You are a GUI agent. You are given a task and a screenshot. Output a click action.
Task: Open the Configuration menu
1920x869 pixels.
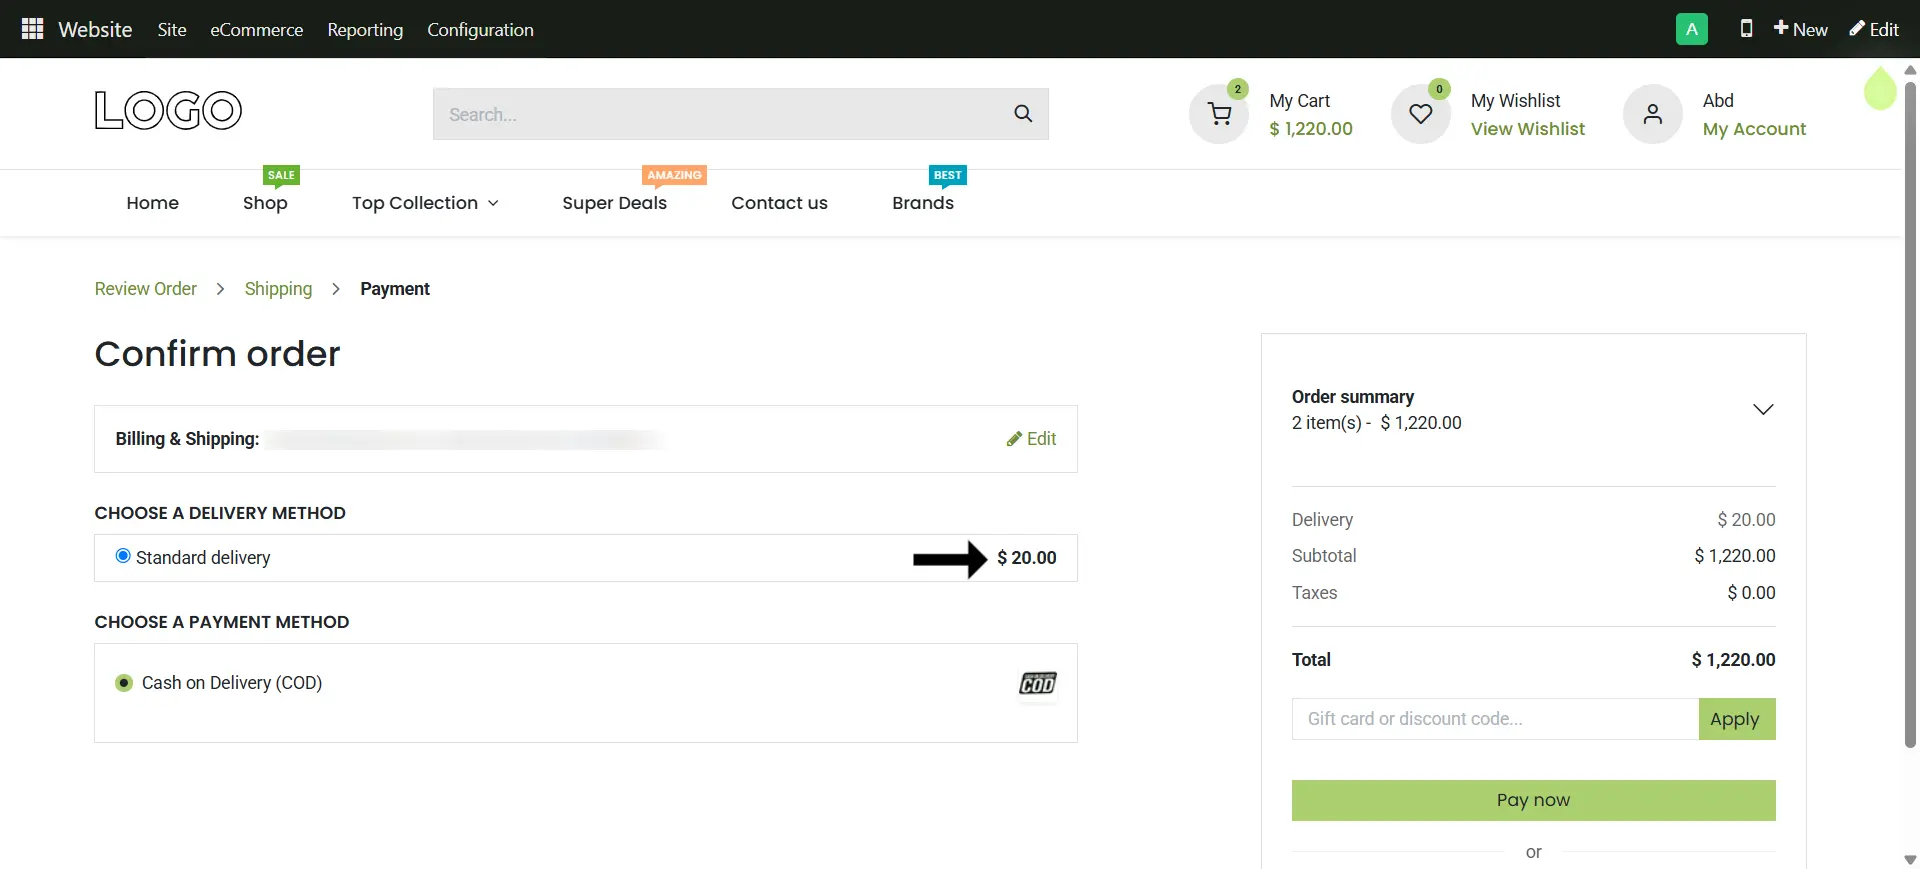480,30
